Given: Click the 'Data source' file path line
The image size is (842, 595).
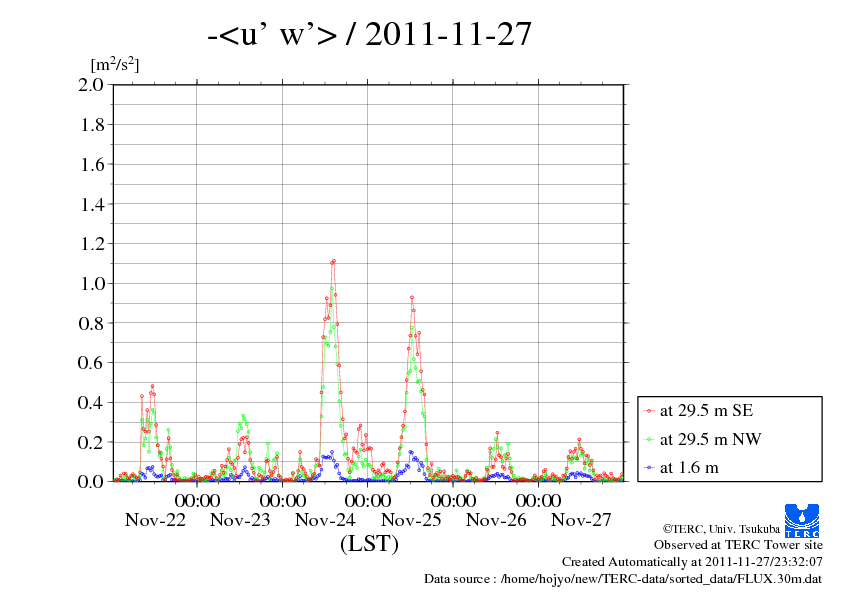Looking at the screenshot, I should [x=623, y=579].
